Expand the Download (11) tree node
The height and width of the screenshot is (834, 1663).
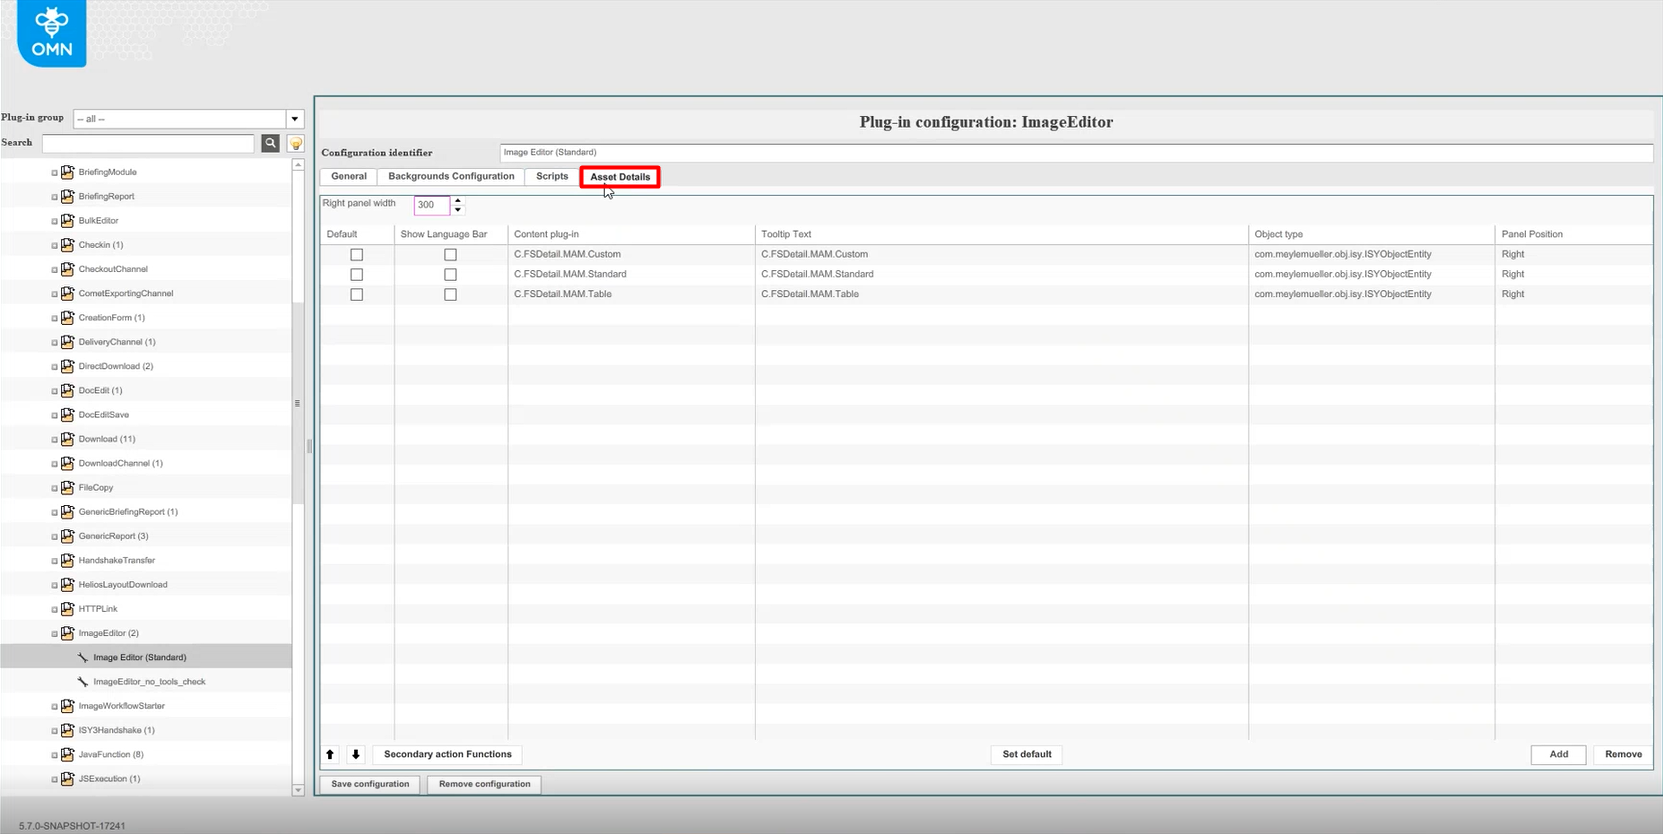click(x=54, y=440)
